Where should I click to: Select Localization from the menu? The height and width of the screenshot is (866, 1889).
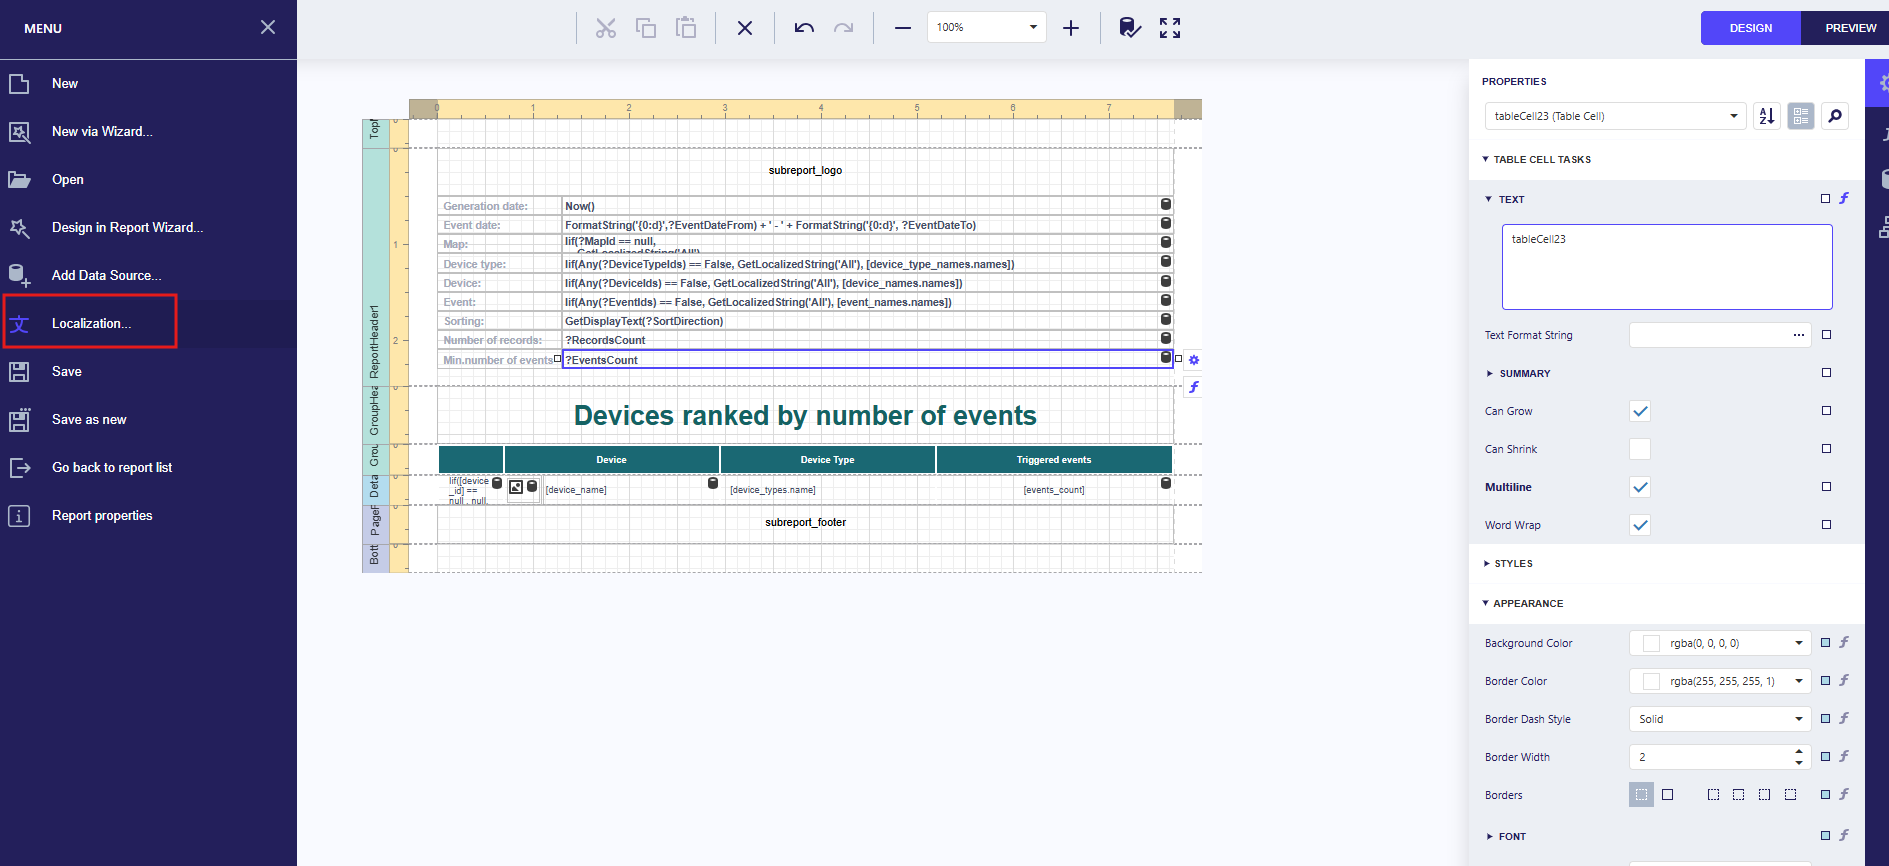click(91, 323)
